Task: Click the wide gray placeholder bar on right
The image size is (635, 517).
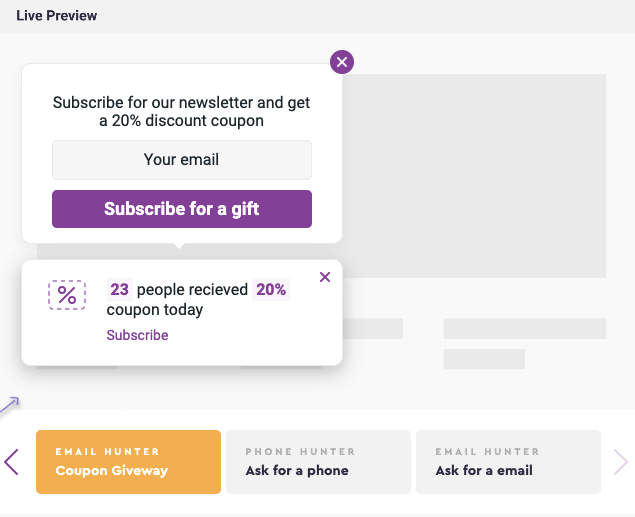Action: [x=524, y=328]
